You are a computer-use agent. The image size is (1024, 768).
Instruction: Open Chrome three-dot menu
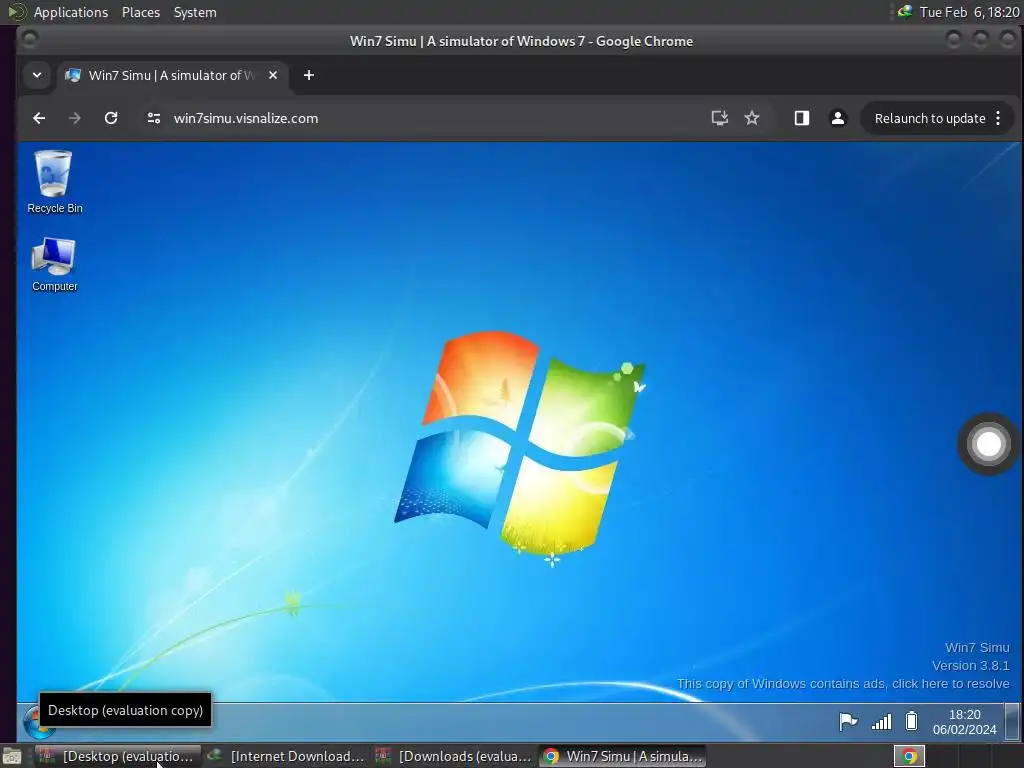pyautogui.click(x=998, y=118)
